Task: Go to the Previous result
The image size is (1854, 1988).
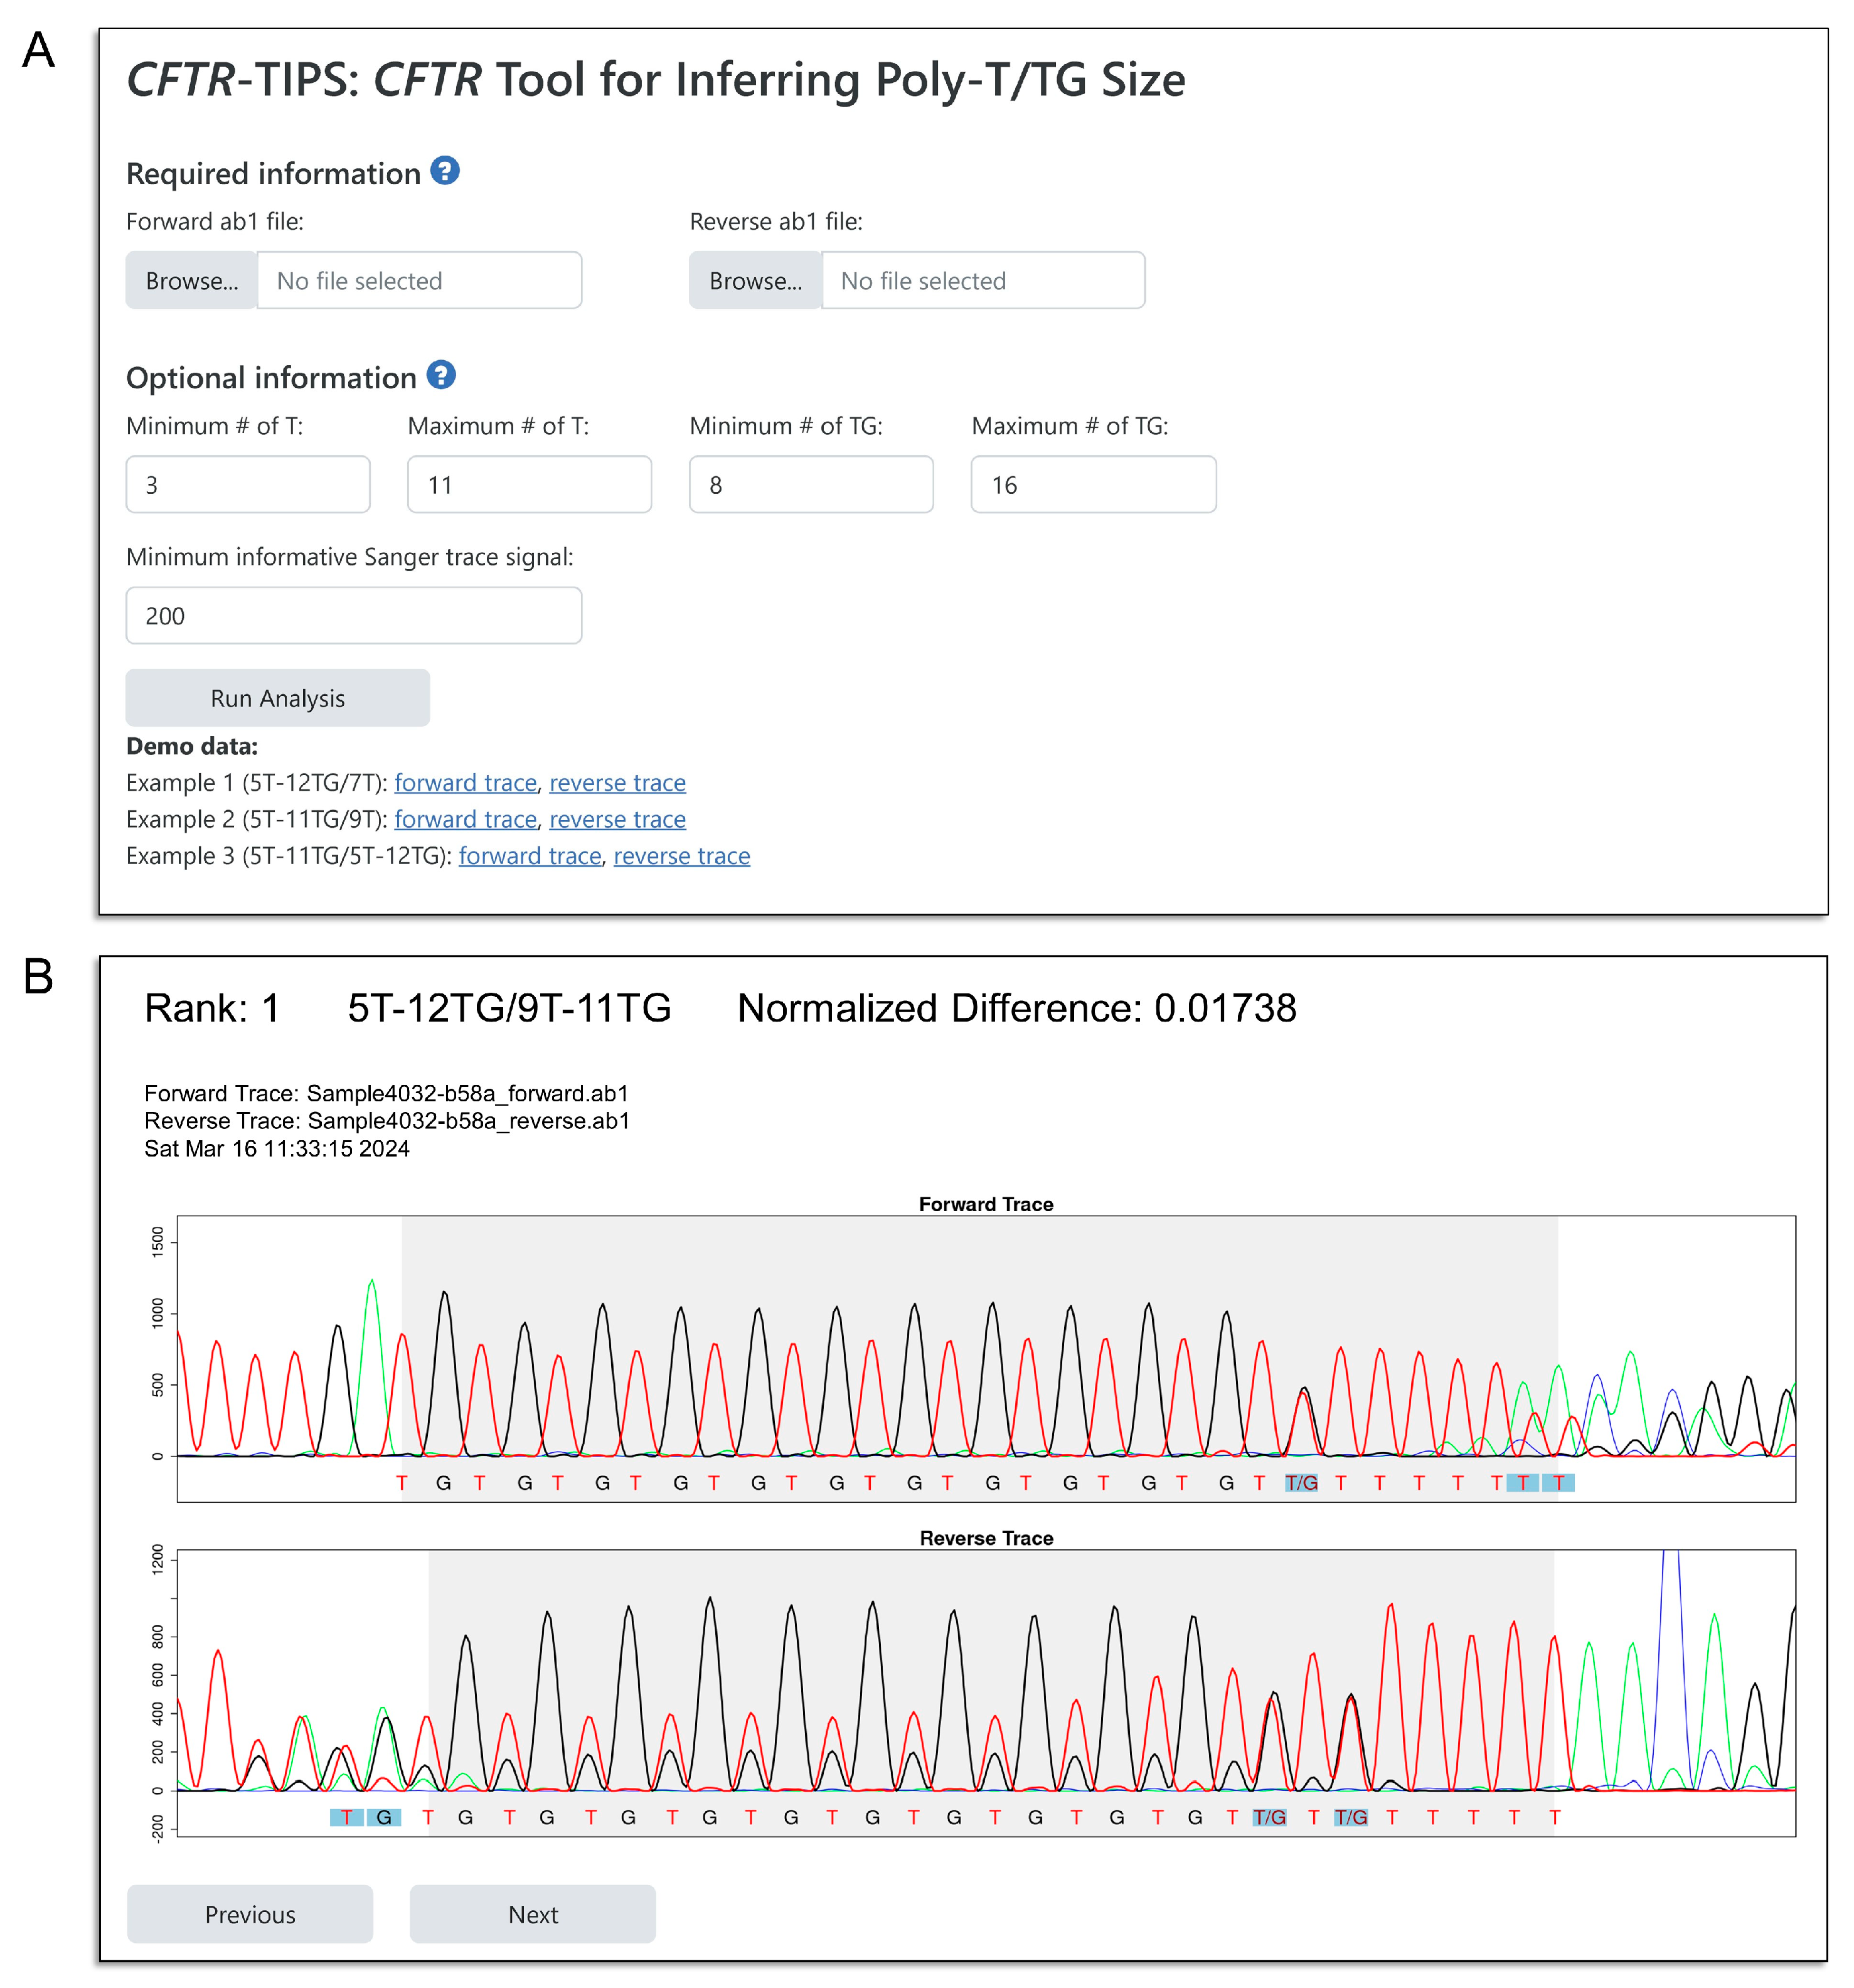Action: point(250,1914)
